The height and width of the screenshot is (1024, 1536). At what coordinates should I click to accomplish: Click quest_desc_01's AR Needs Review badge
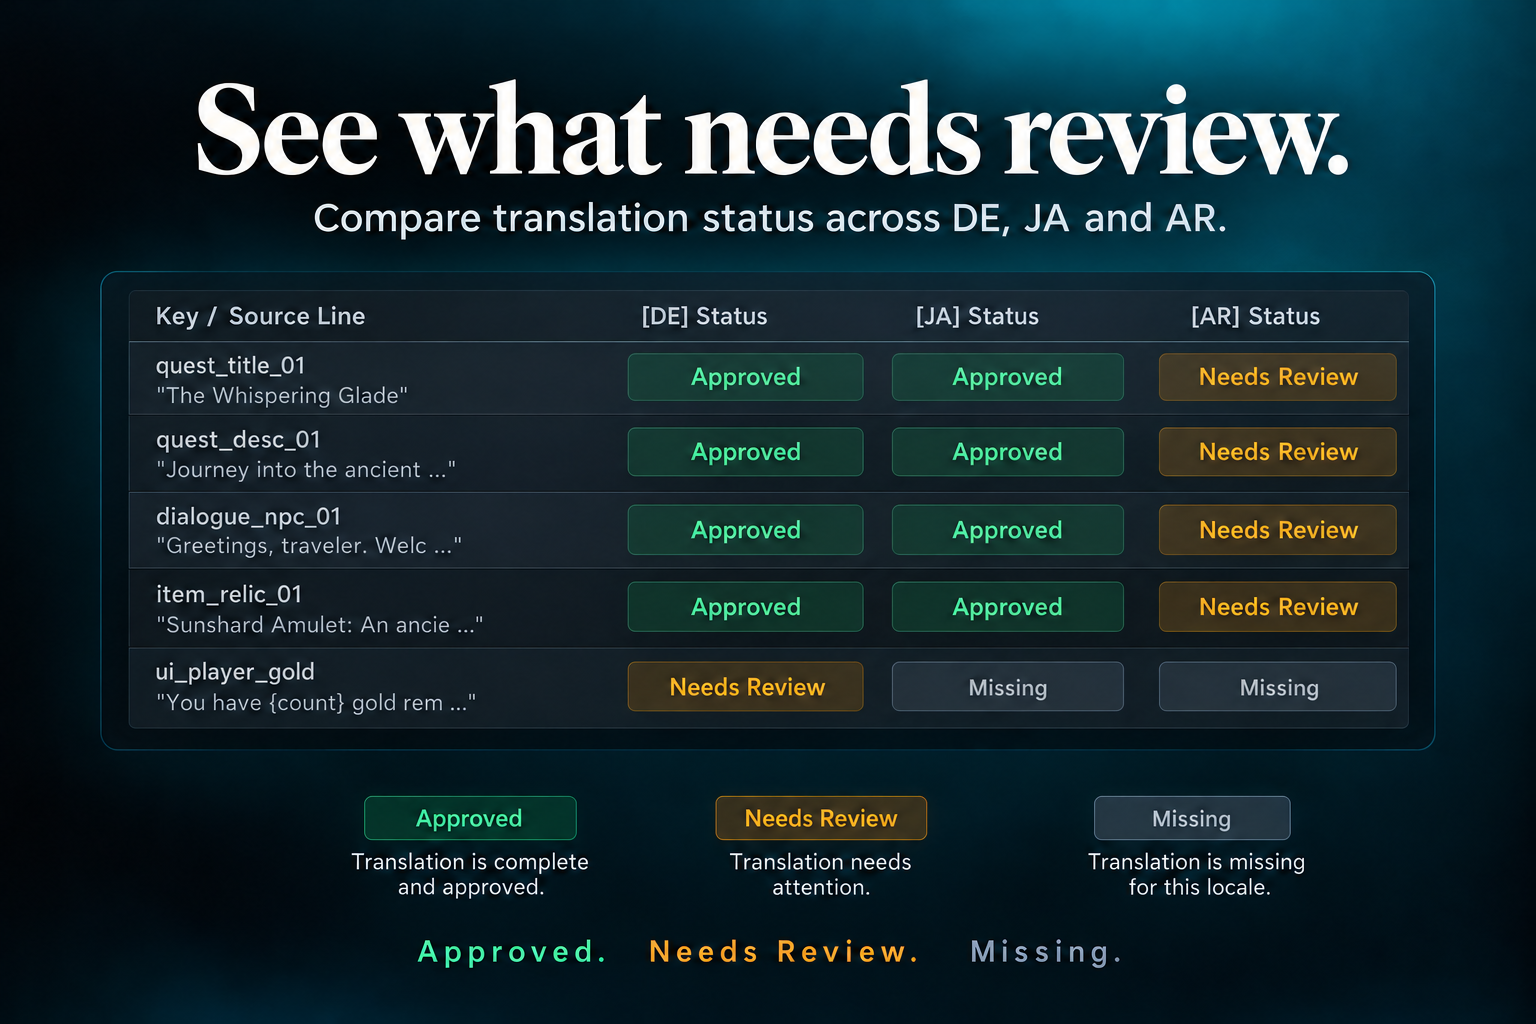1277,452
